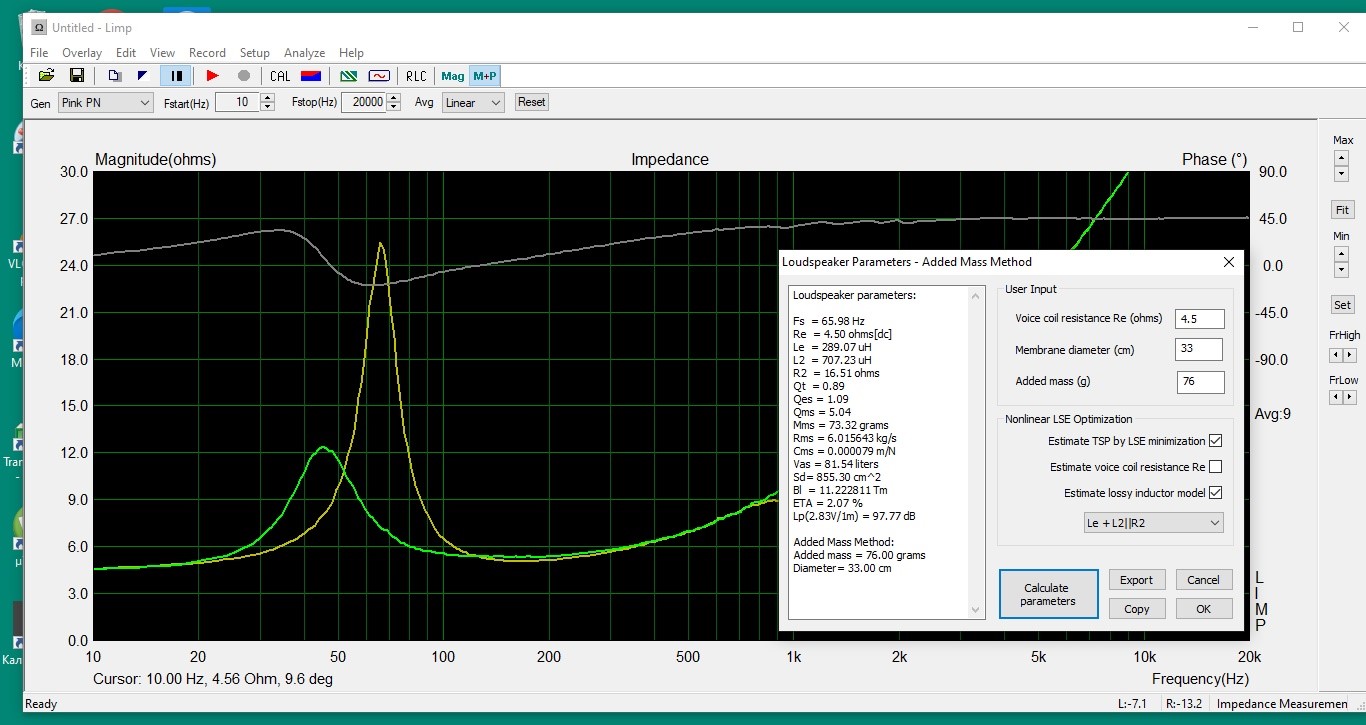Click the RLC toolbar icon
This screenshot has height=725, width=1366.
(x=415, y=76)
